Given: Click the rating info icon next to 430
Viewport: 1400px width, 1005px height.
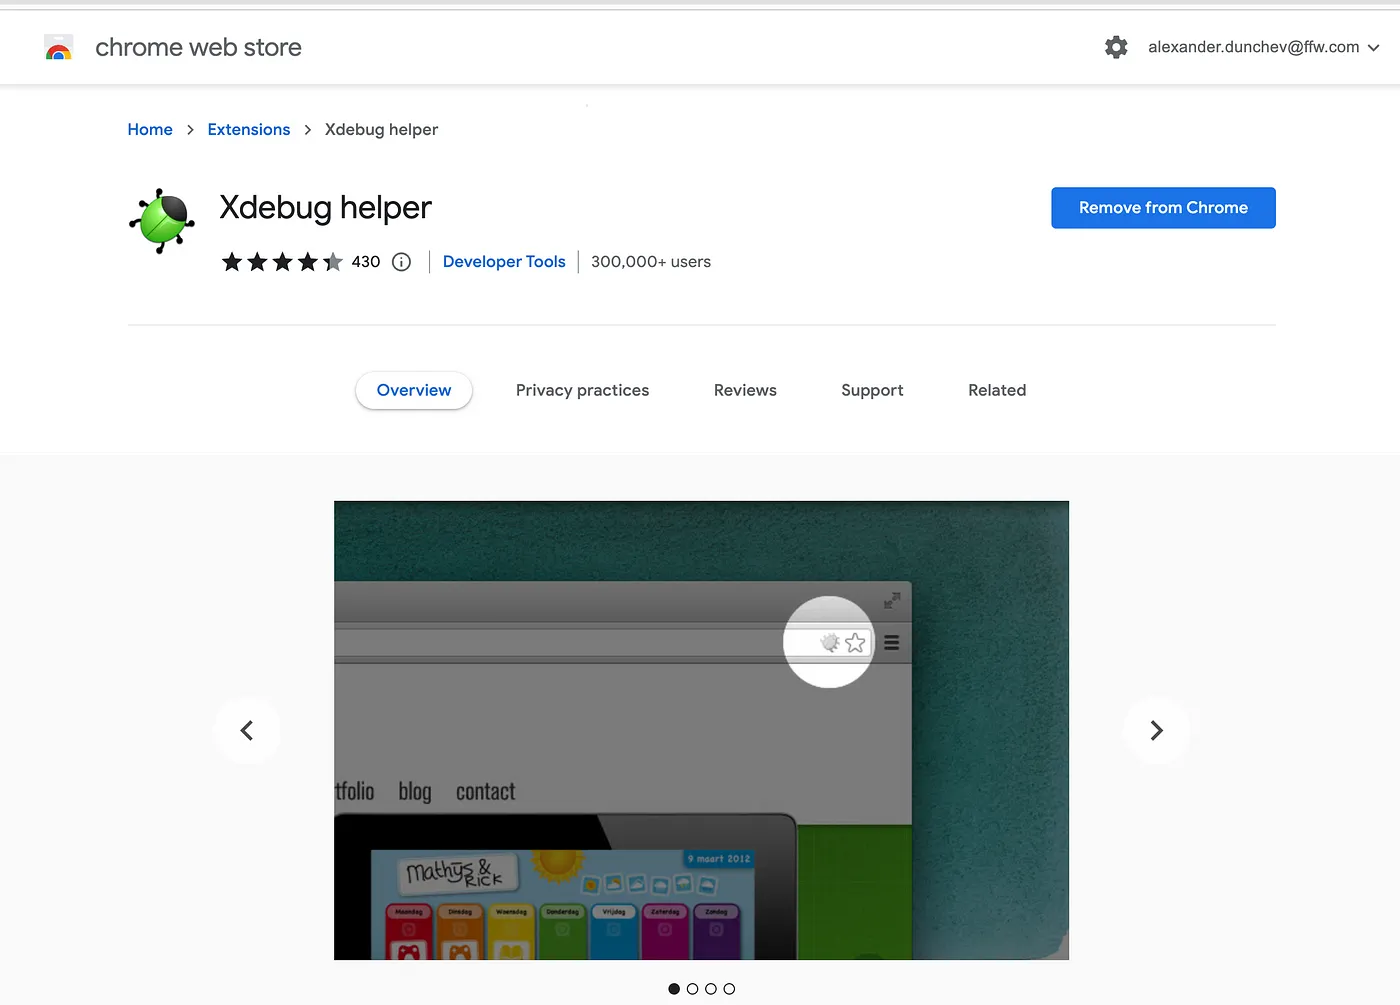Looking at the screenshot, I should [401, 262].
